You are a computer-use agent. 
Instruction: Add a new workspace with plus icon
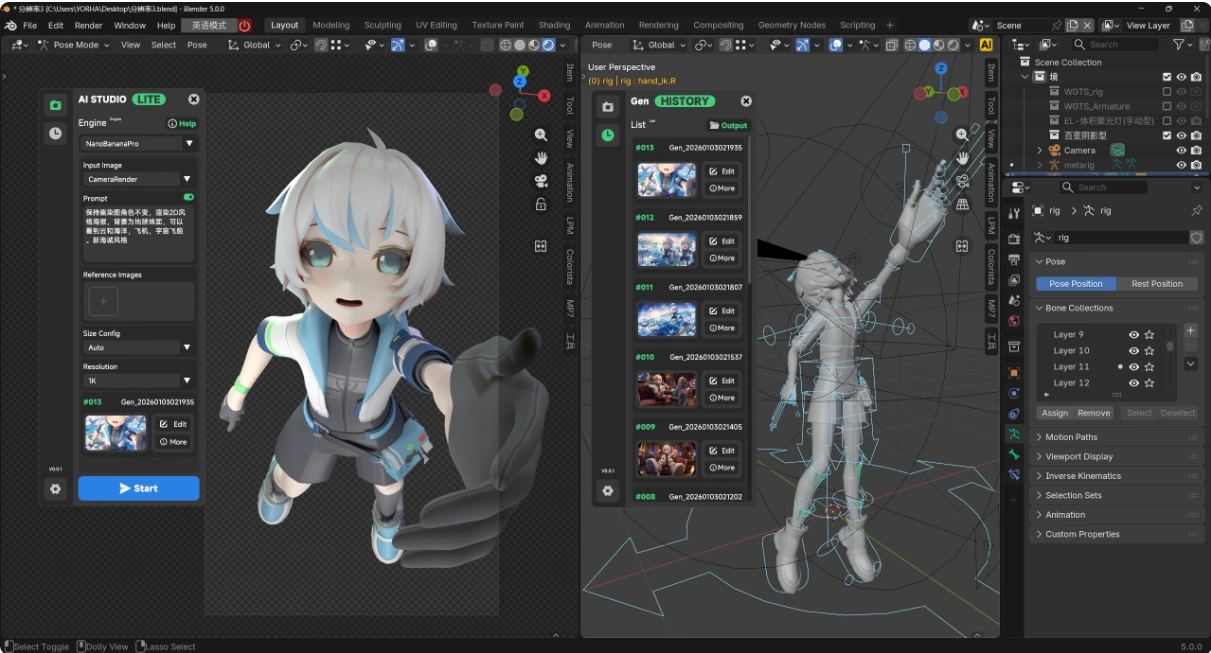(890, 25)
